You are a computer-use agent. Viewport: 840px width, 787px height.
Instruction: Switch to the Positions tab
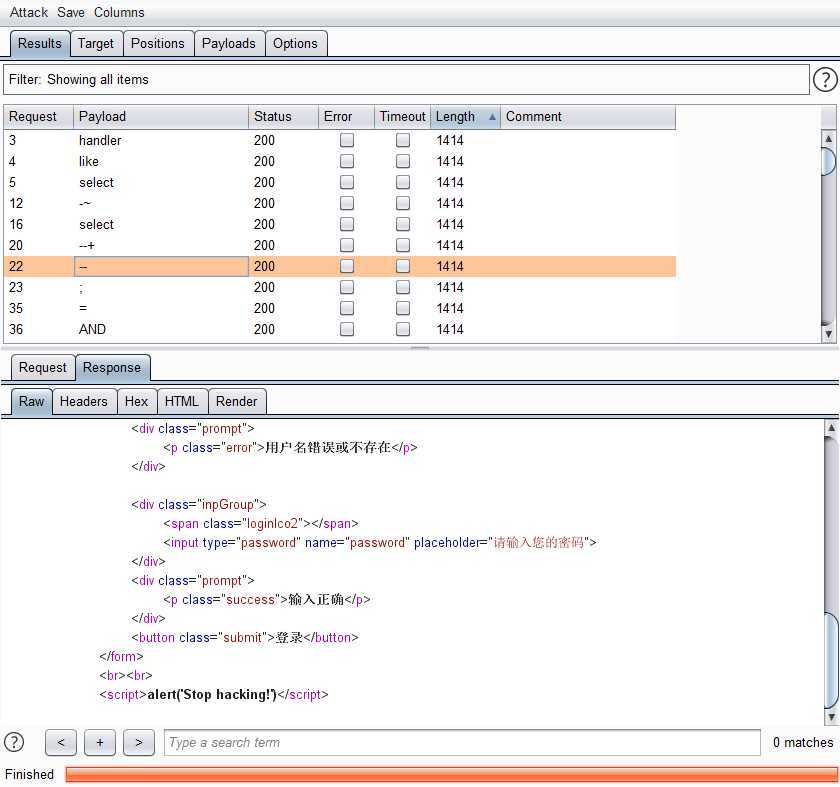point(158,43)
